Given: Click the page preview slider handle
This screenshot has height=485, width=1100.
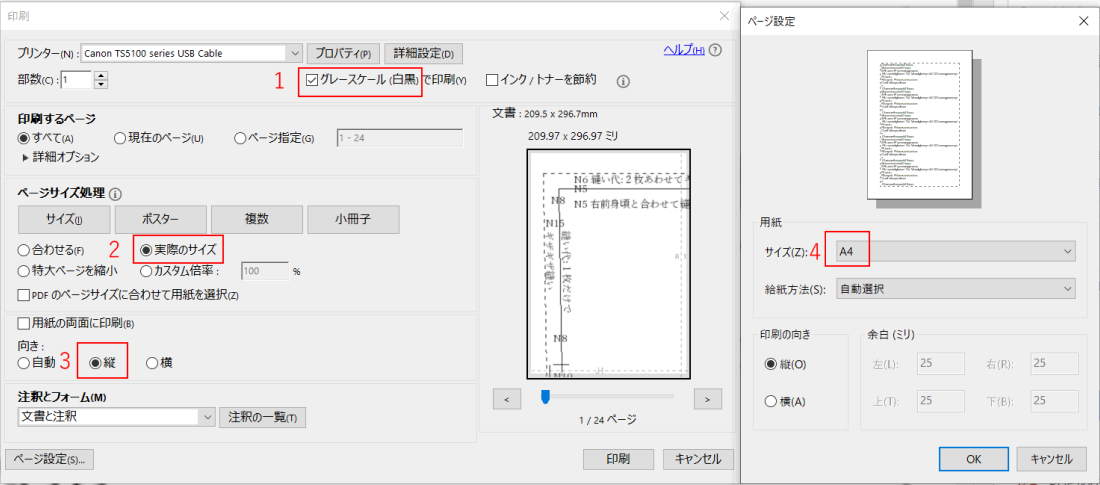Looking at the screenshot, I should (x=545, y=398).
